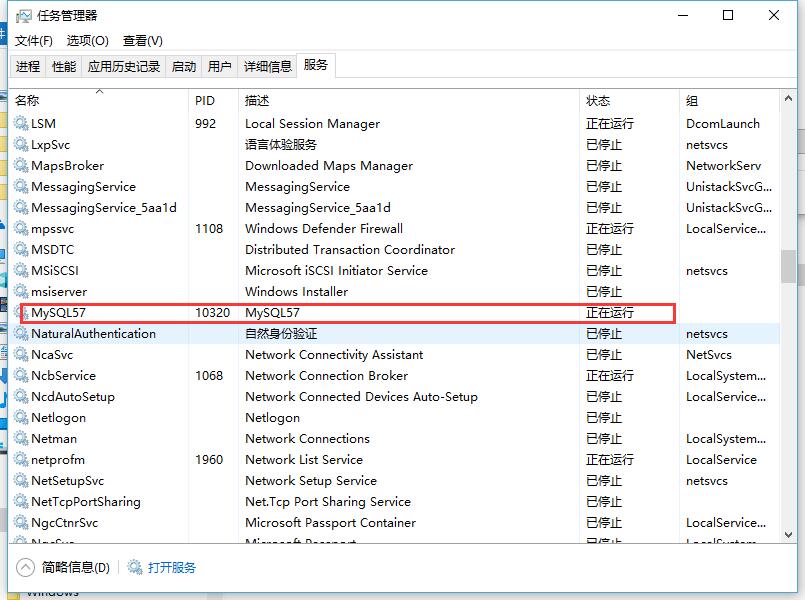Switch to the 用户 tab
The height and width of the screenshot is (600, 805).
[x=220, y=66]
